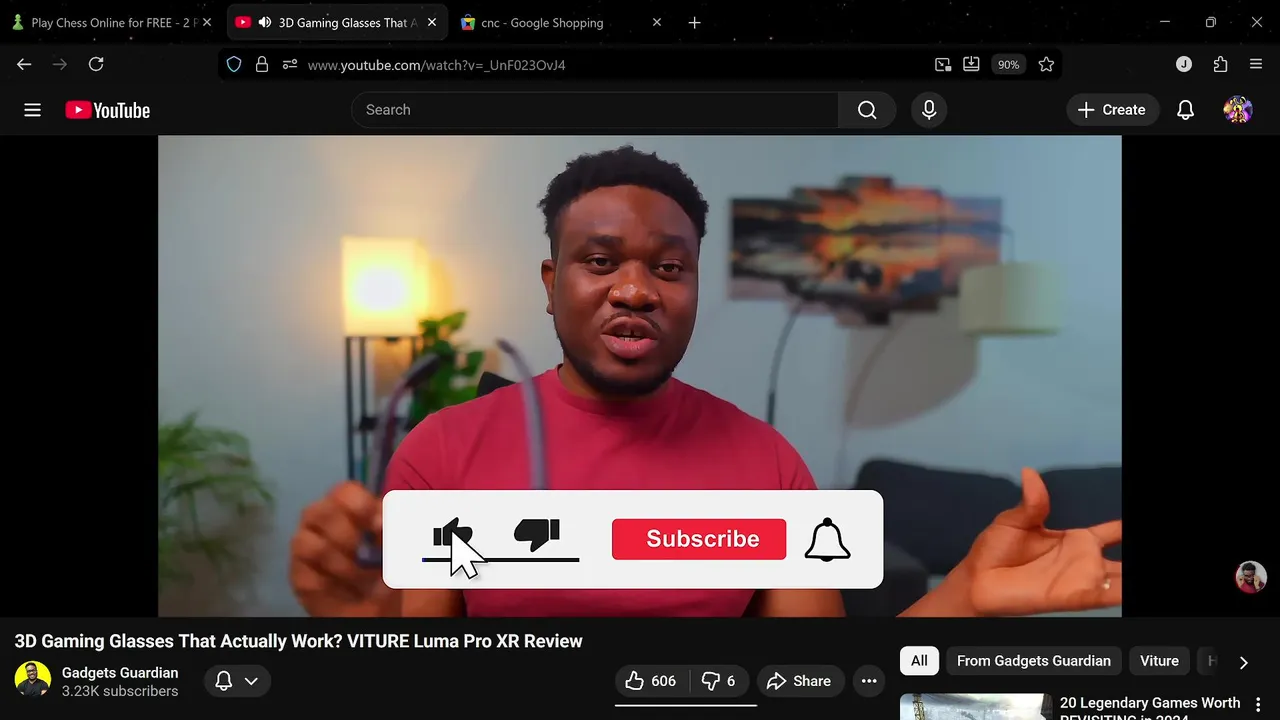Open browser extensions puzzle icon
This screenshot has height=720, width=1280.
1220,64
